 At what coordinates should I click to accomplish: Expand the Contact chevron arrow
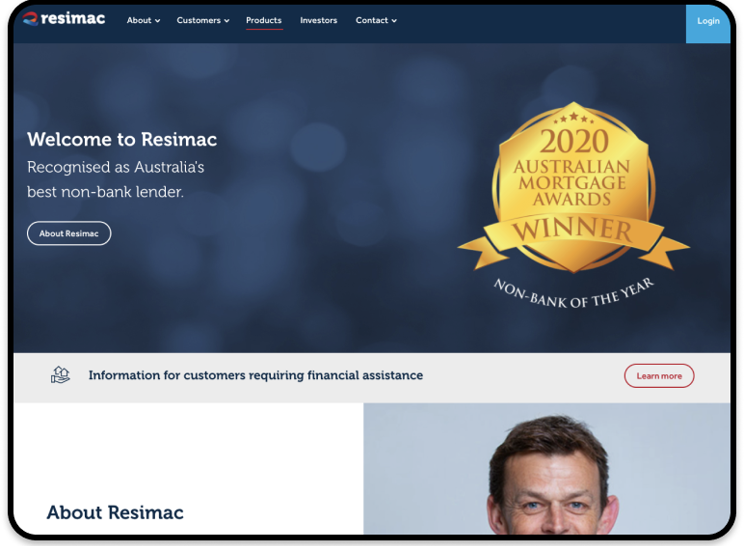point(394,21)
